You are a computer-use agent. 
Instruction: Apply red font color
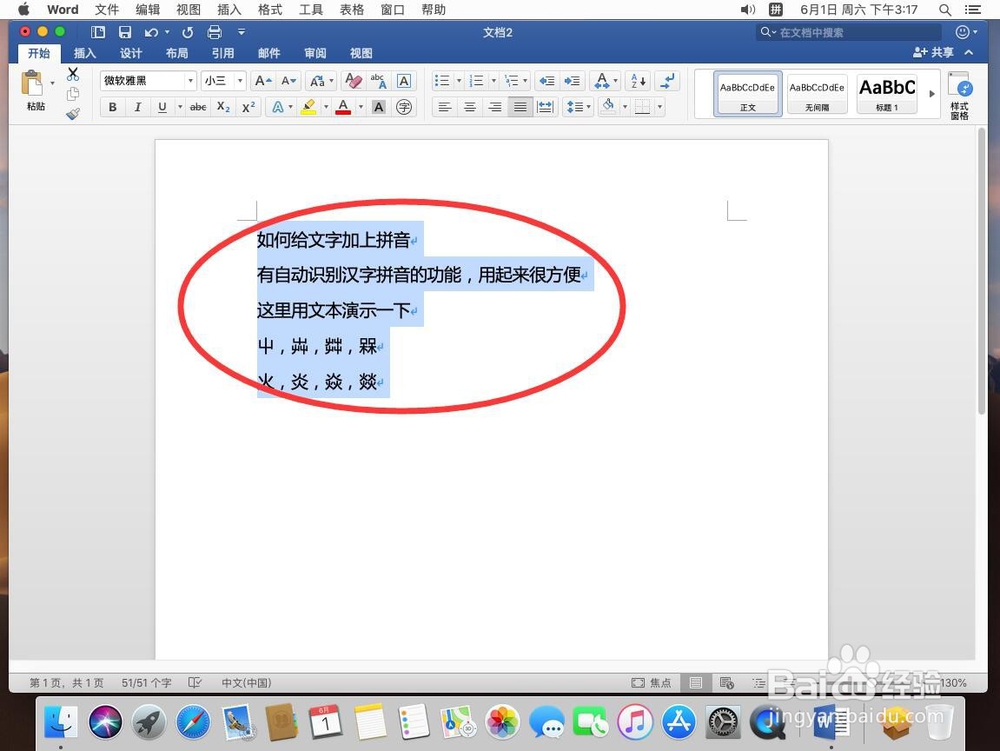click(x=343, y=107)
